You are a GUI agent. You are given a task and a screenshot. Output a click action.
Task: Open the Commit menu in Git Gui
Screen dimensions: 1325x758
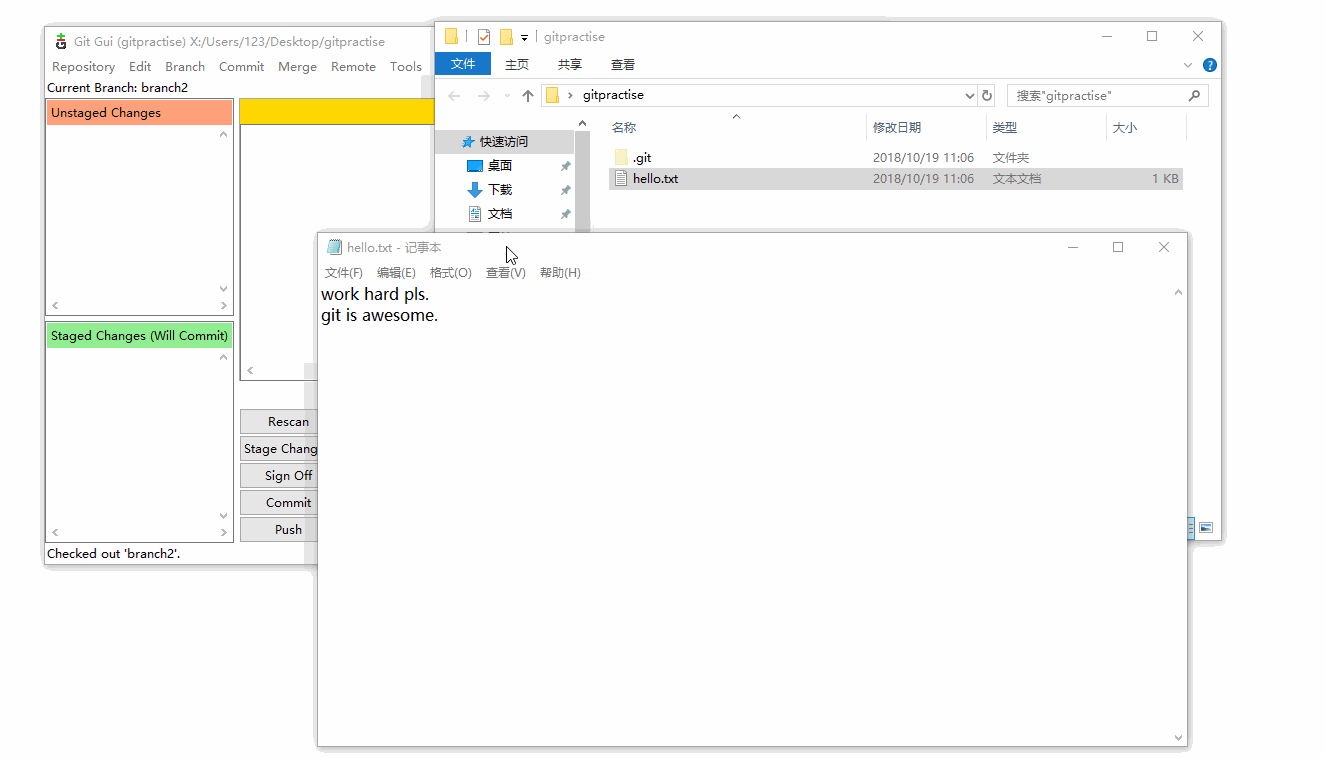point(241,67)
